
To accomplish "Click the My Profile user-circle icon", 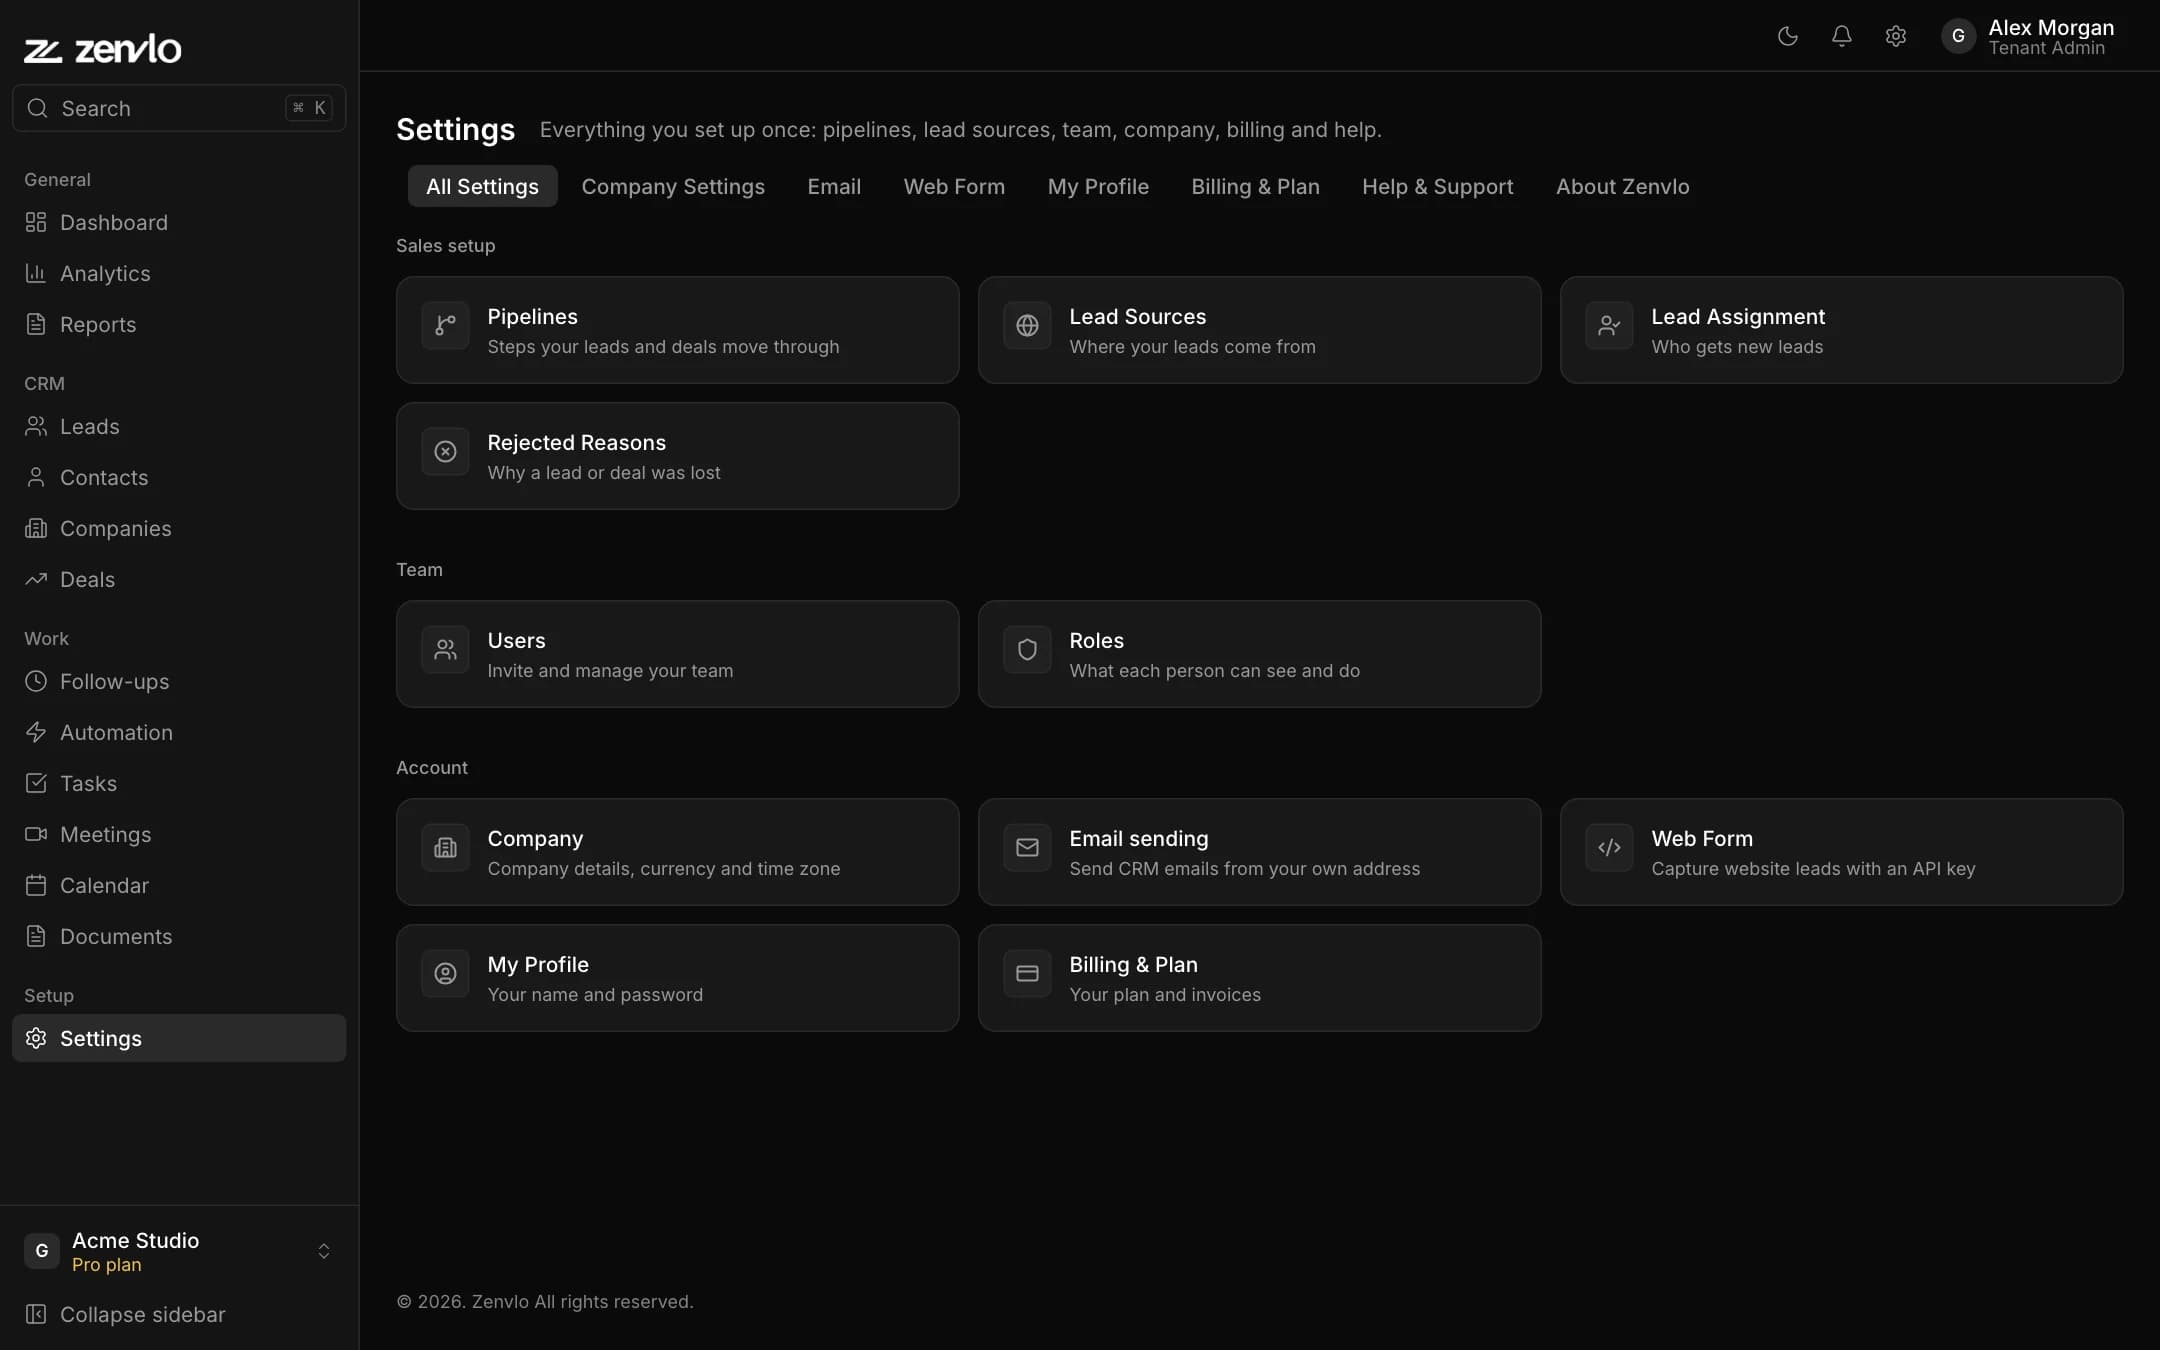I will click(445, 973).
